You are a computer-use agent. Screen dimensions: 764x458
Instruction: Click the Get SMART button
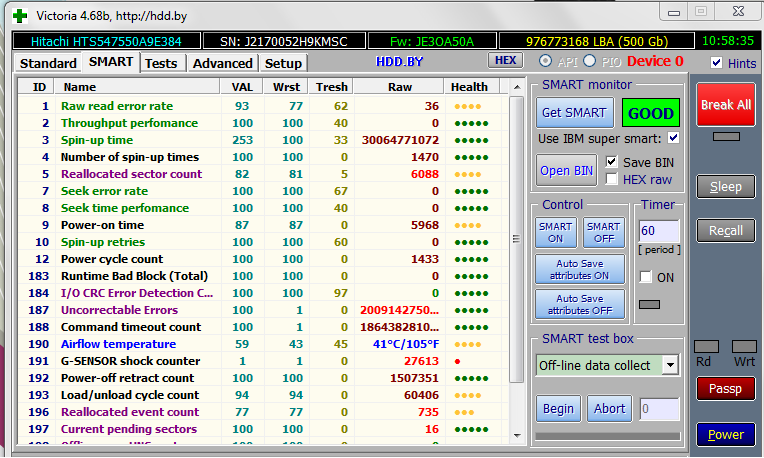click(x=574, y=113)
